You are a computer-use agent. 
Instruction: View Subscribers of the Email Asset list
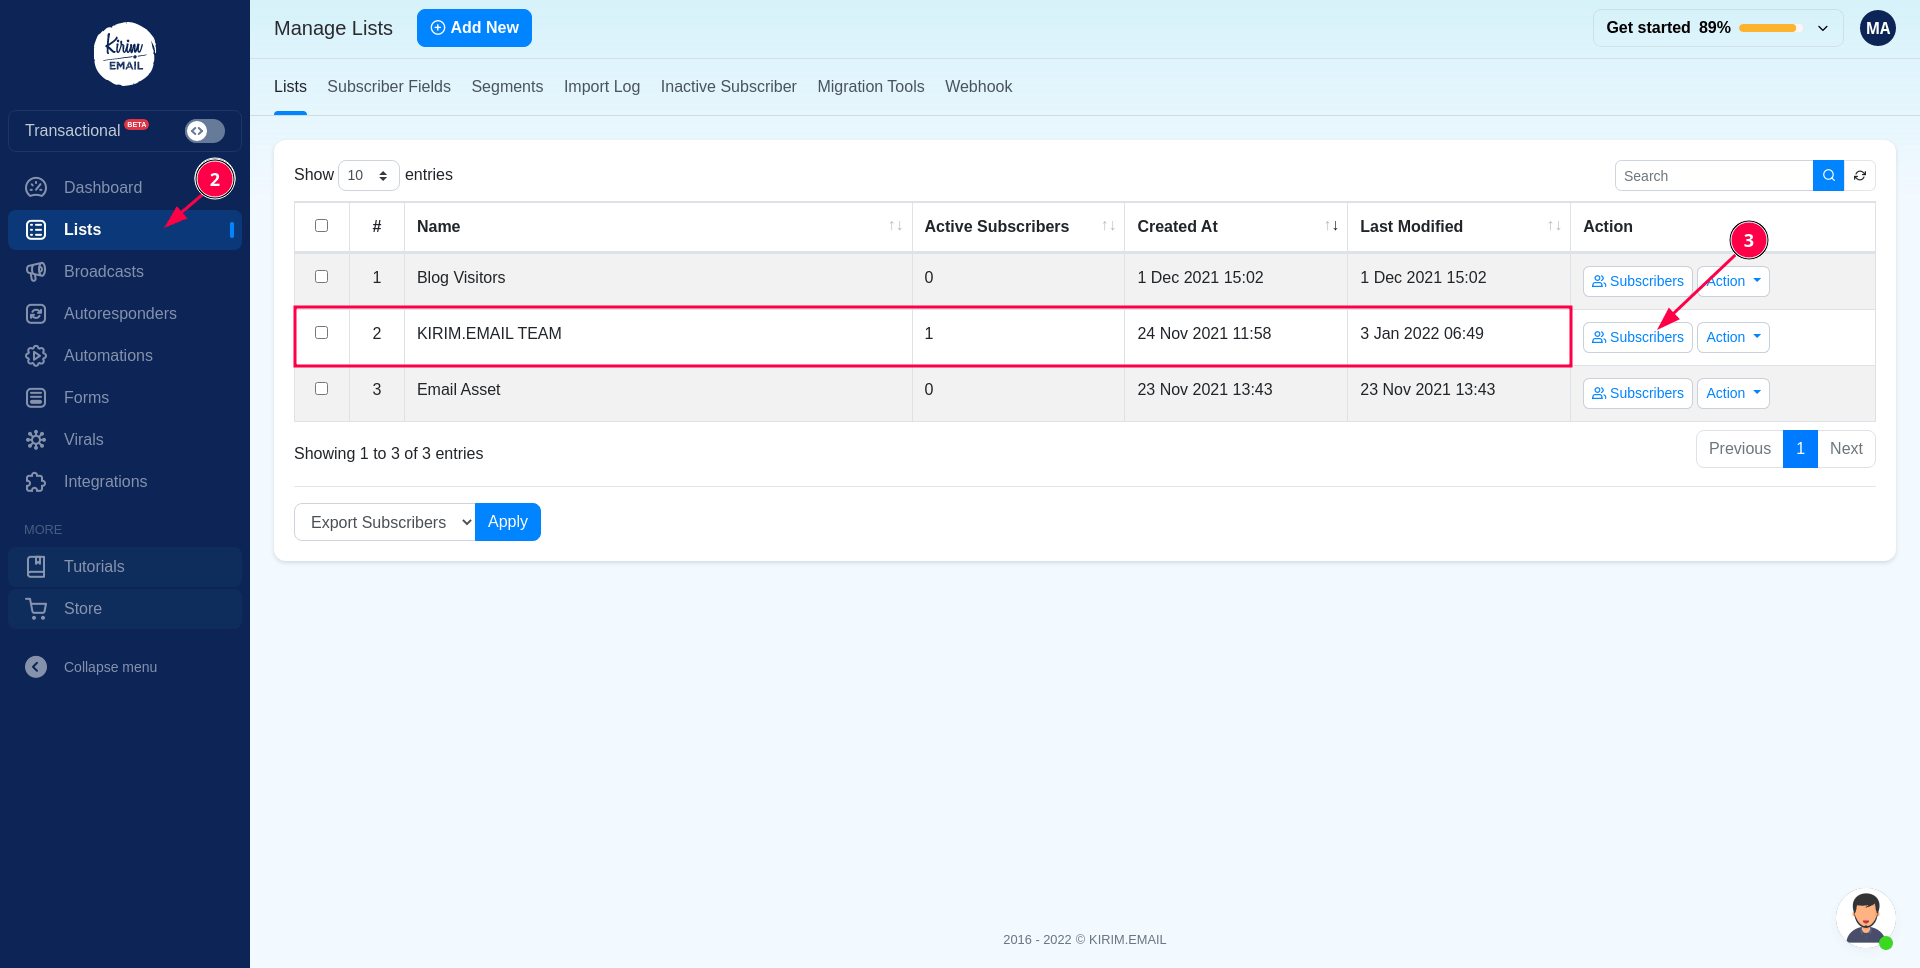click(x=1637, y=393)
